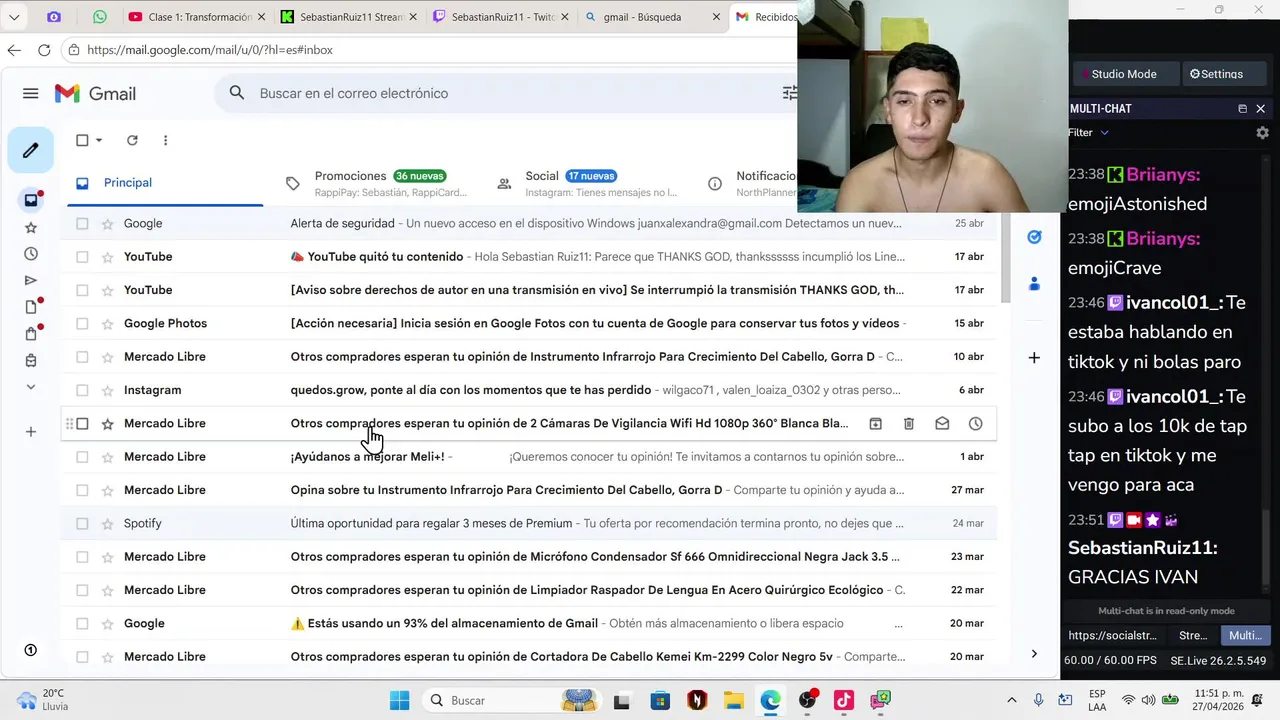Open search filter options icon
Image resolution: width=1280 pixels, height=720 pixels.
click(790, 93)
